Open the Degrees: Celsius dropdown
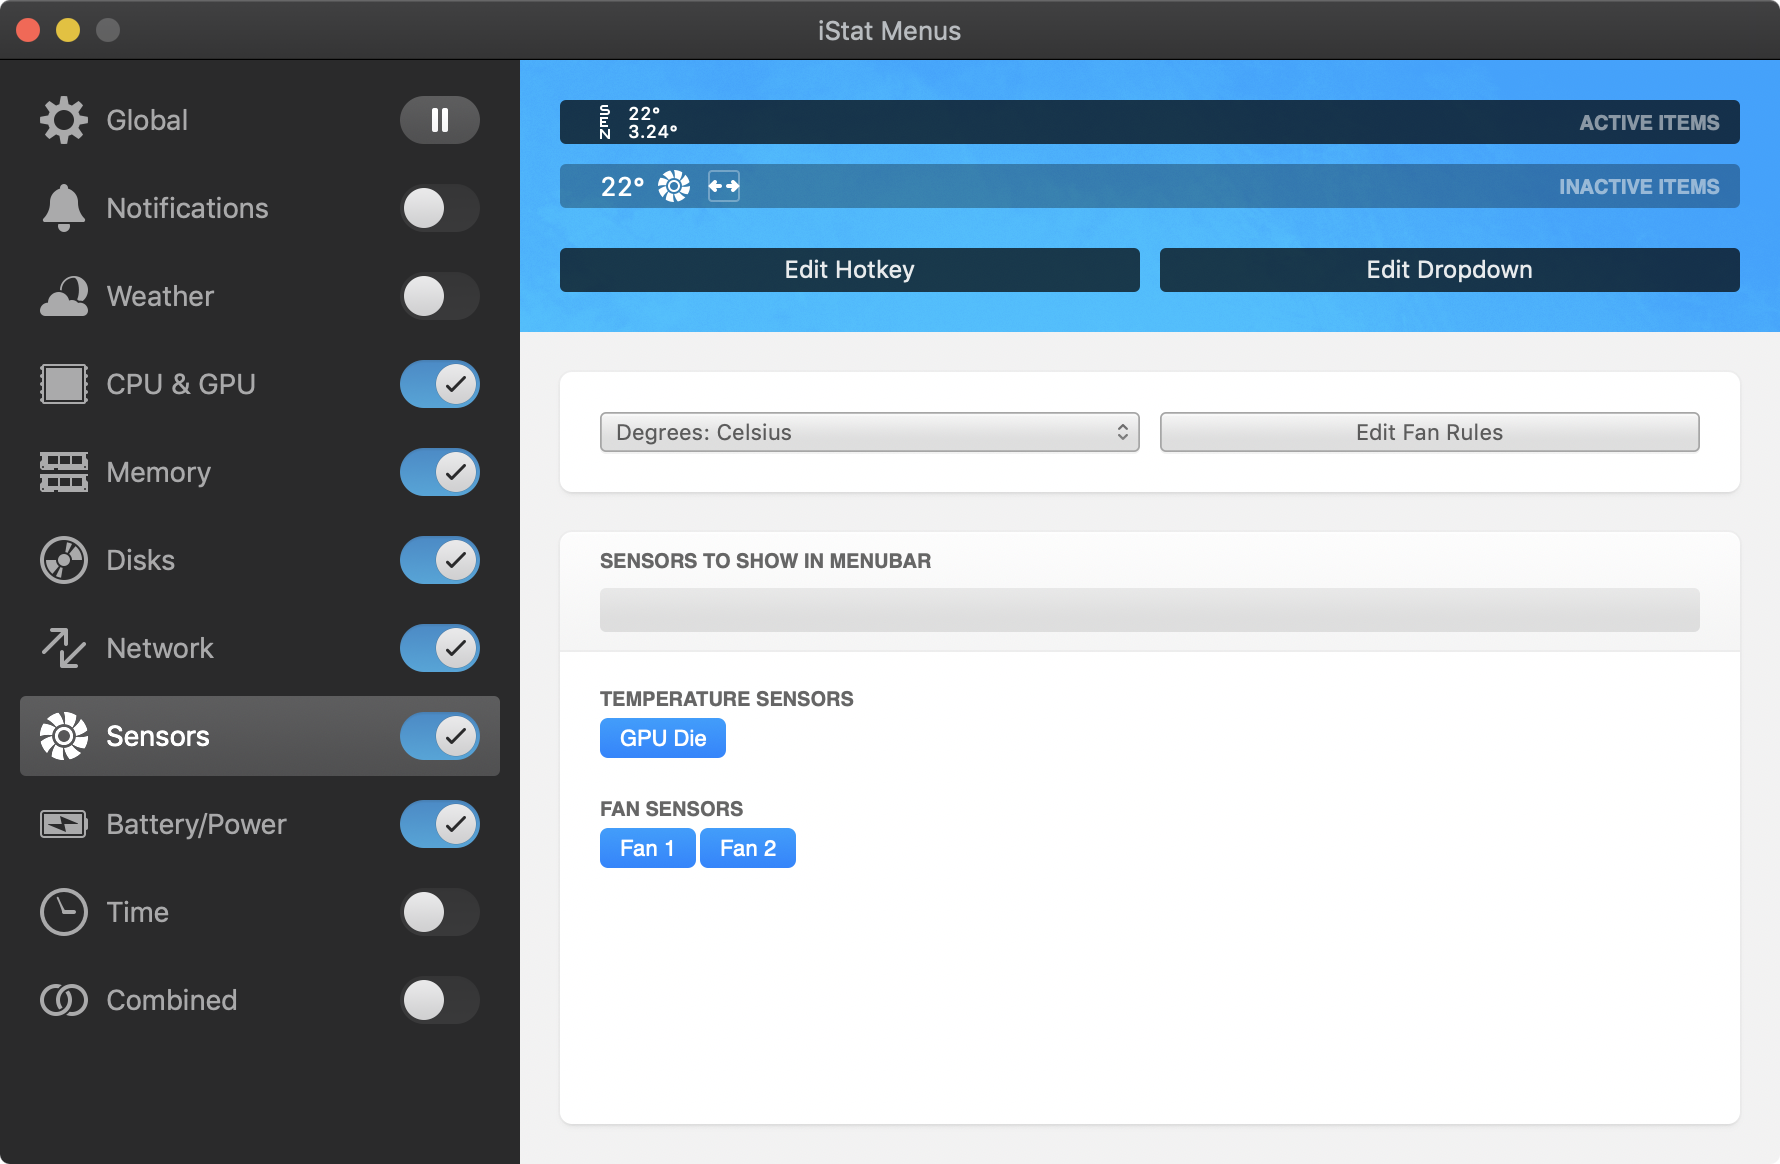Screen dimensions: 1780x1164 870,432
